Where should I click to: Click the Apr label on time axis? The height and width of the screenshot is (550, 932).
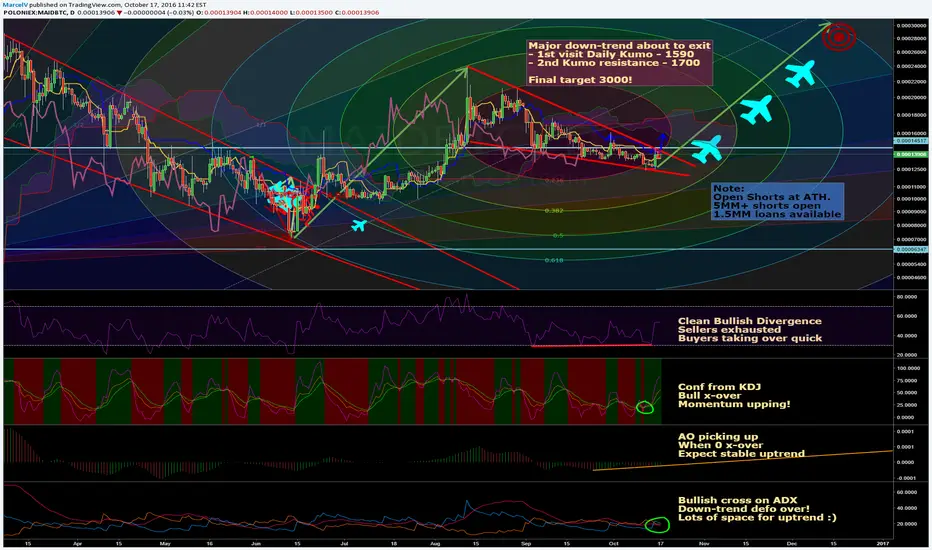[77, 543]
